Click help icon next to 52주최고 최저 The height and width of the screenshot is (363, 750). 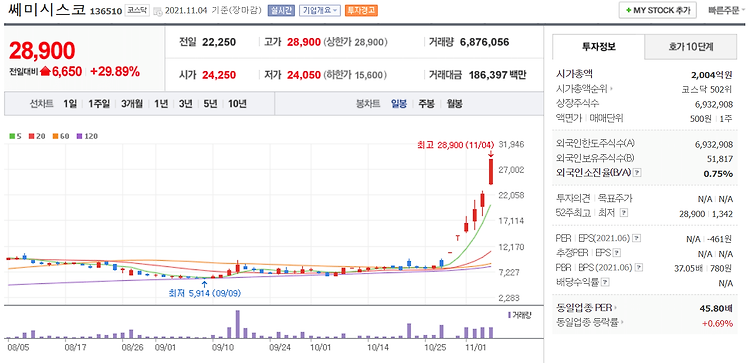click(x=624, y=213)
